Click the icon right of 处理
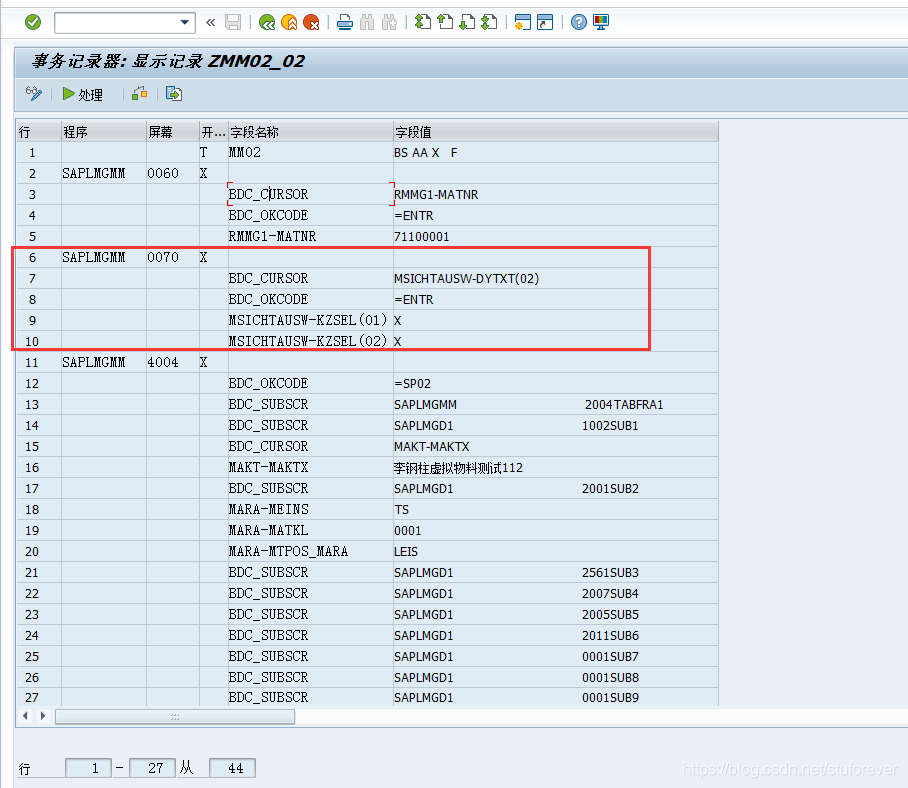The height and width of the screenshot is (788, 908). coord(140,94)
